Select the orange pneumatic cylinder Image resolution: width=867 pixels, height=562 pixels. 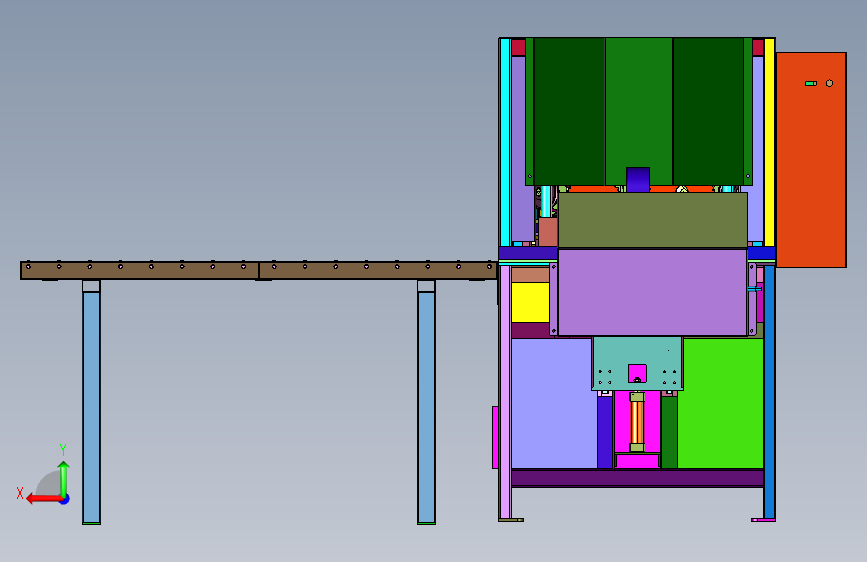[x=637, y=422]
